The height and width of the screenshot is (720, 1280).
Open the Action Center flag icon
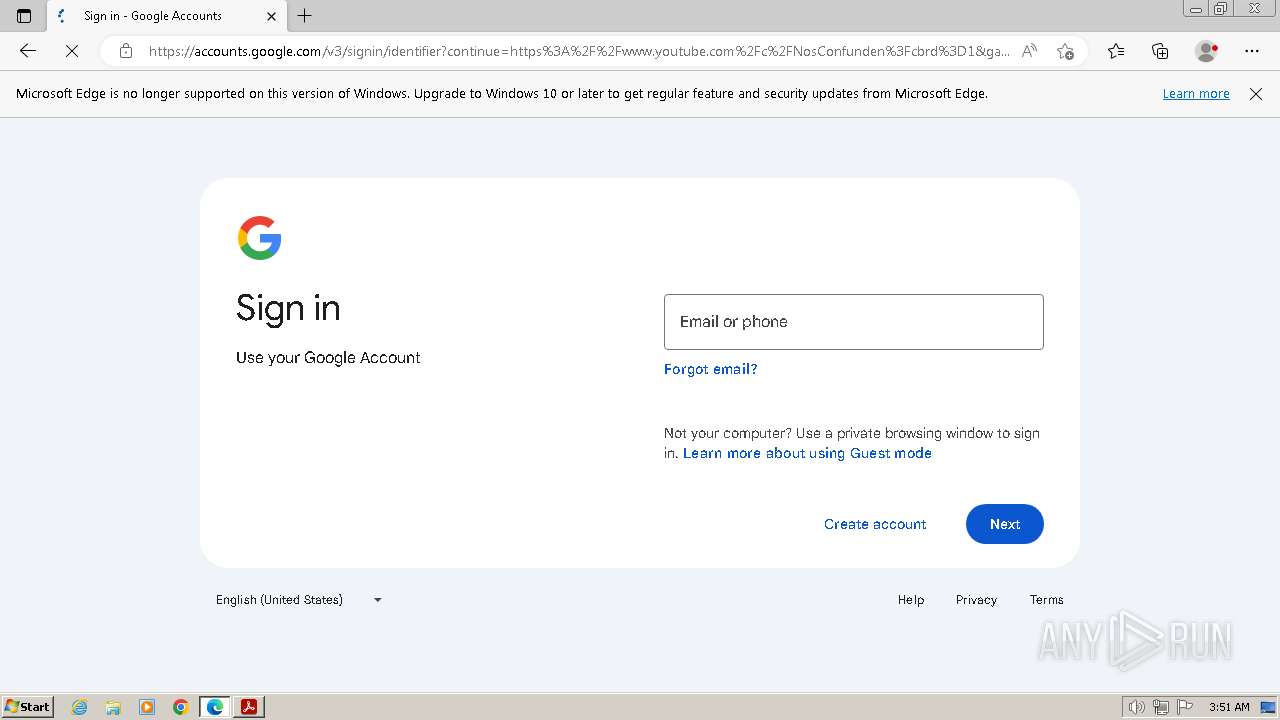(1185, 707)
